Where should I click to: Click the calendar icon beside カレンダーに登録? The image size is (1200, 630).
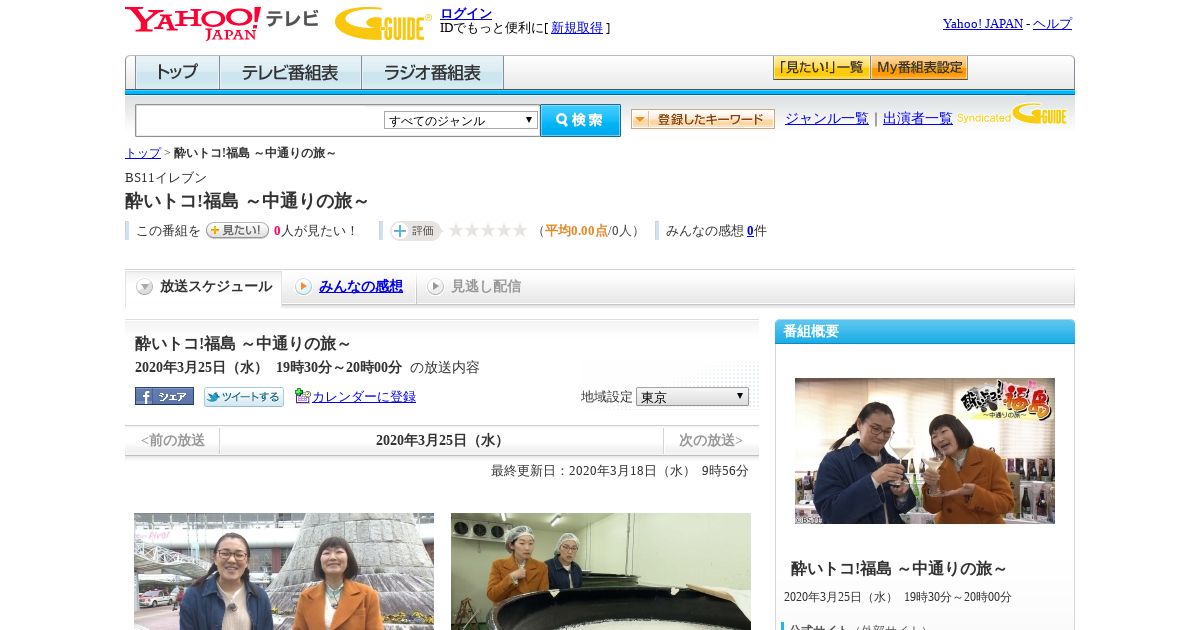click(x=303, y=396)
